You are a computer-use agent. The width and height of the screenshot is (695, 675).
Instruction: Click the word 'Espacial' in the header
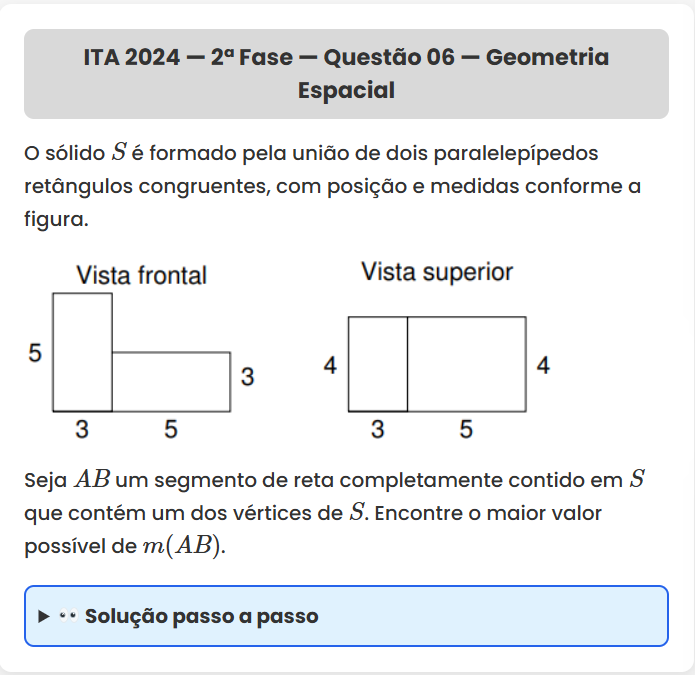point(346,91)
